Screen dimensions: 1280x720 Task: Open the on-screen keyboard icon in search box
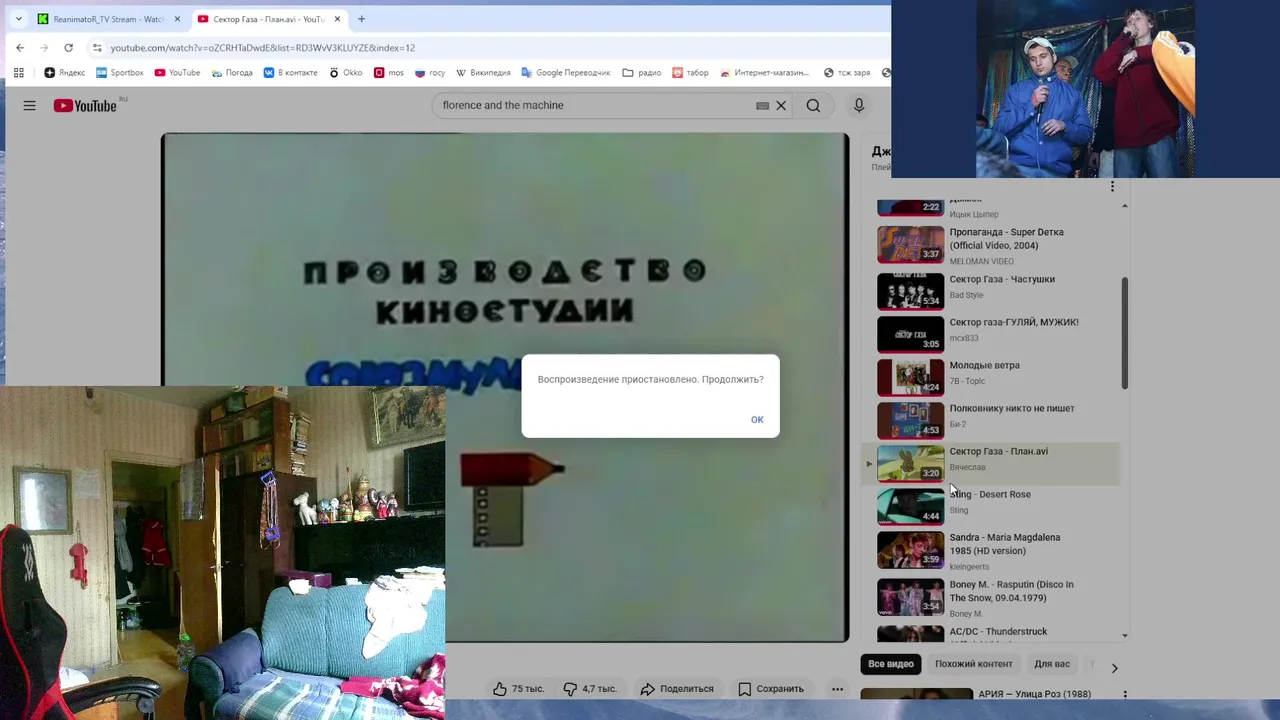pyautogui.click(x=762, y=105)
